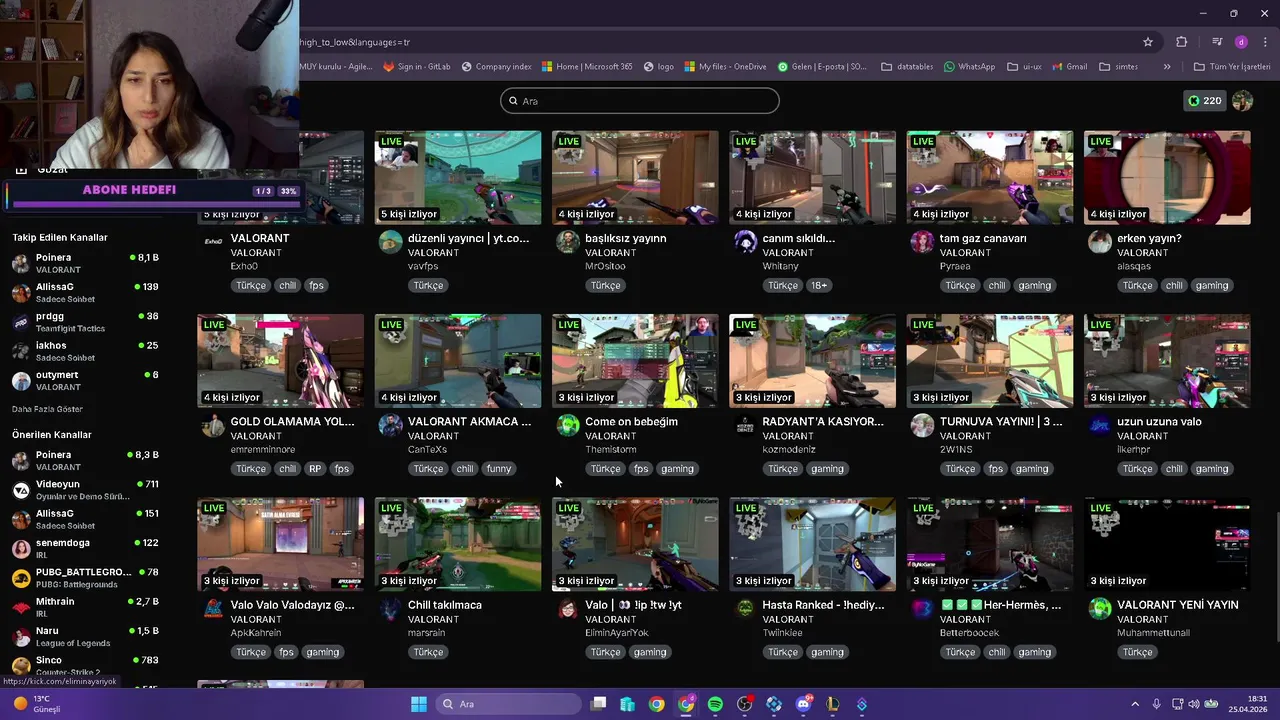This screenshot has width=1280, height=720.
Task: Open PUBG_BATTLEGRO... channel avatar
Action: (x=21, y=578)
